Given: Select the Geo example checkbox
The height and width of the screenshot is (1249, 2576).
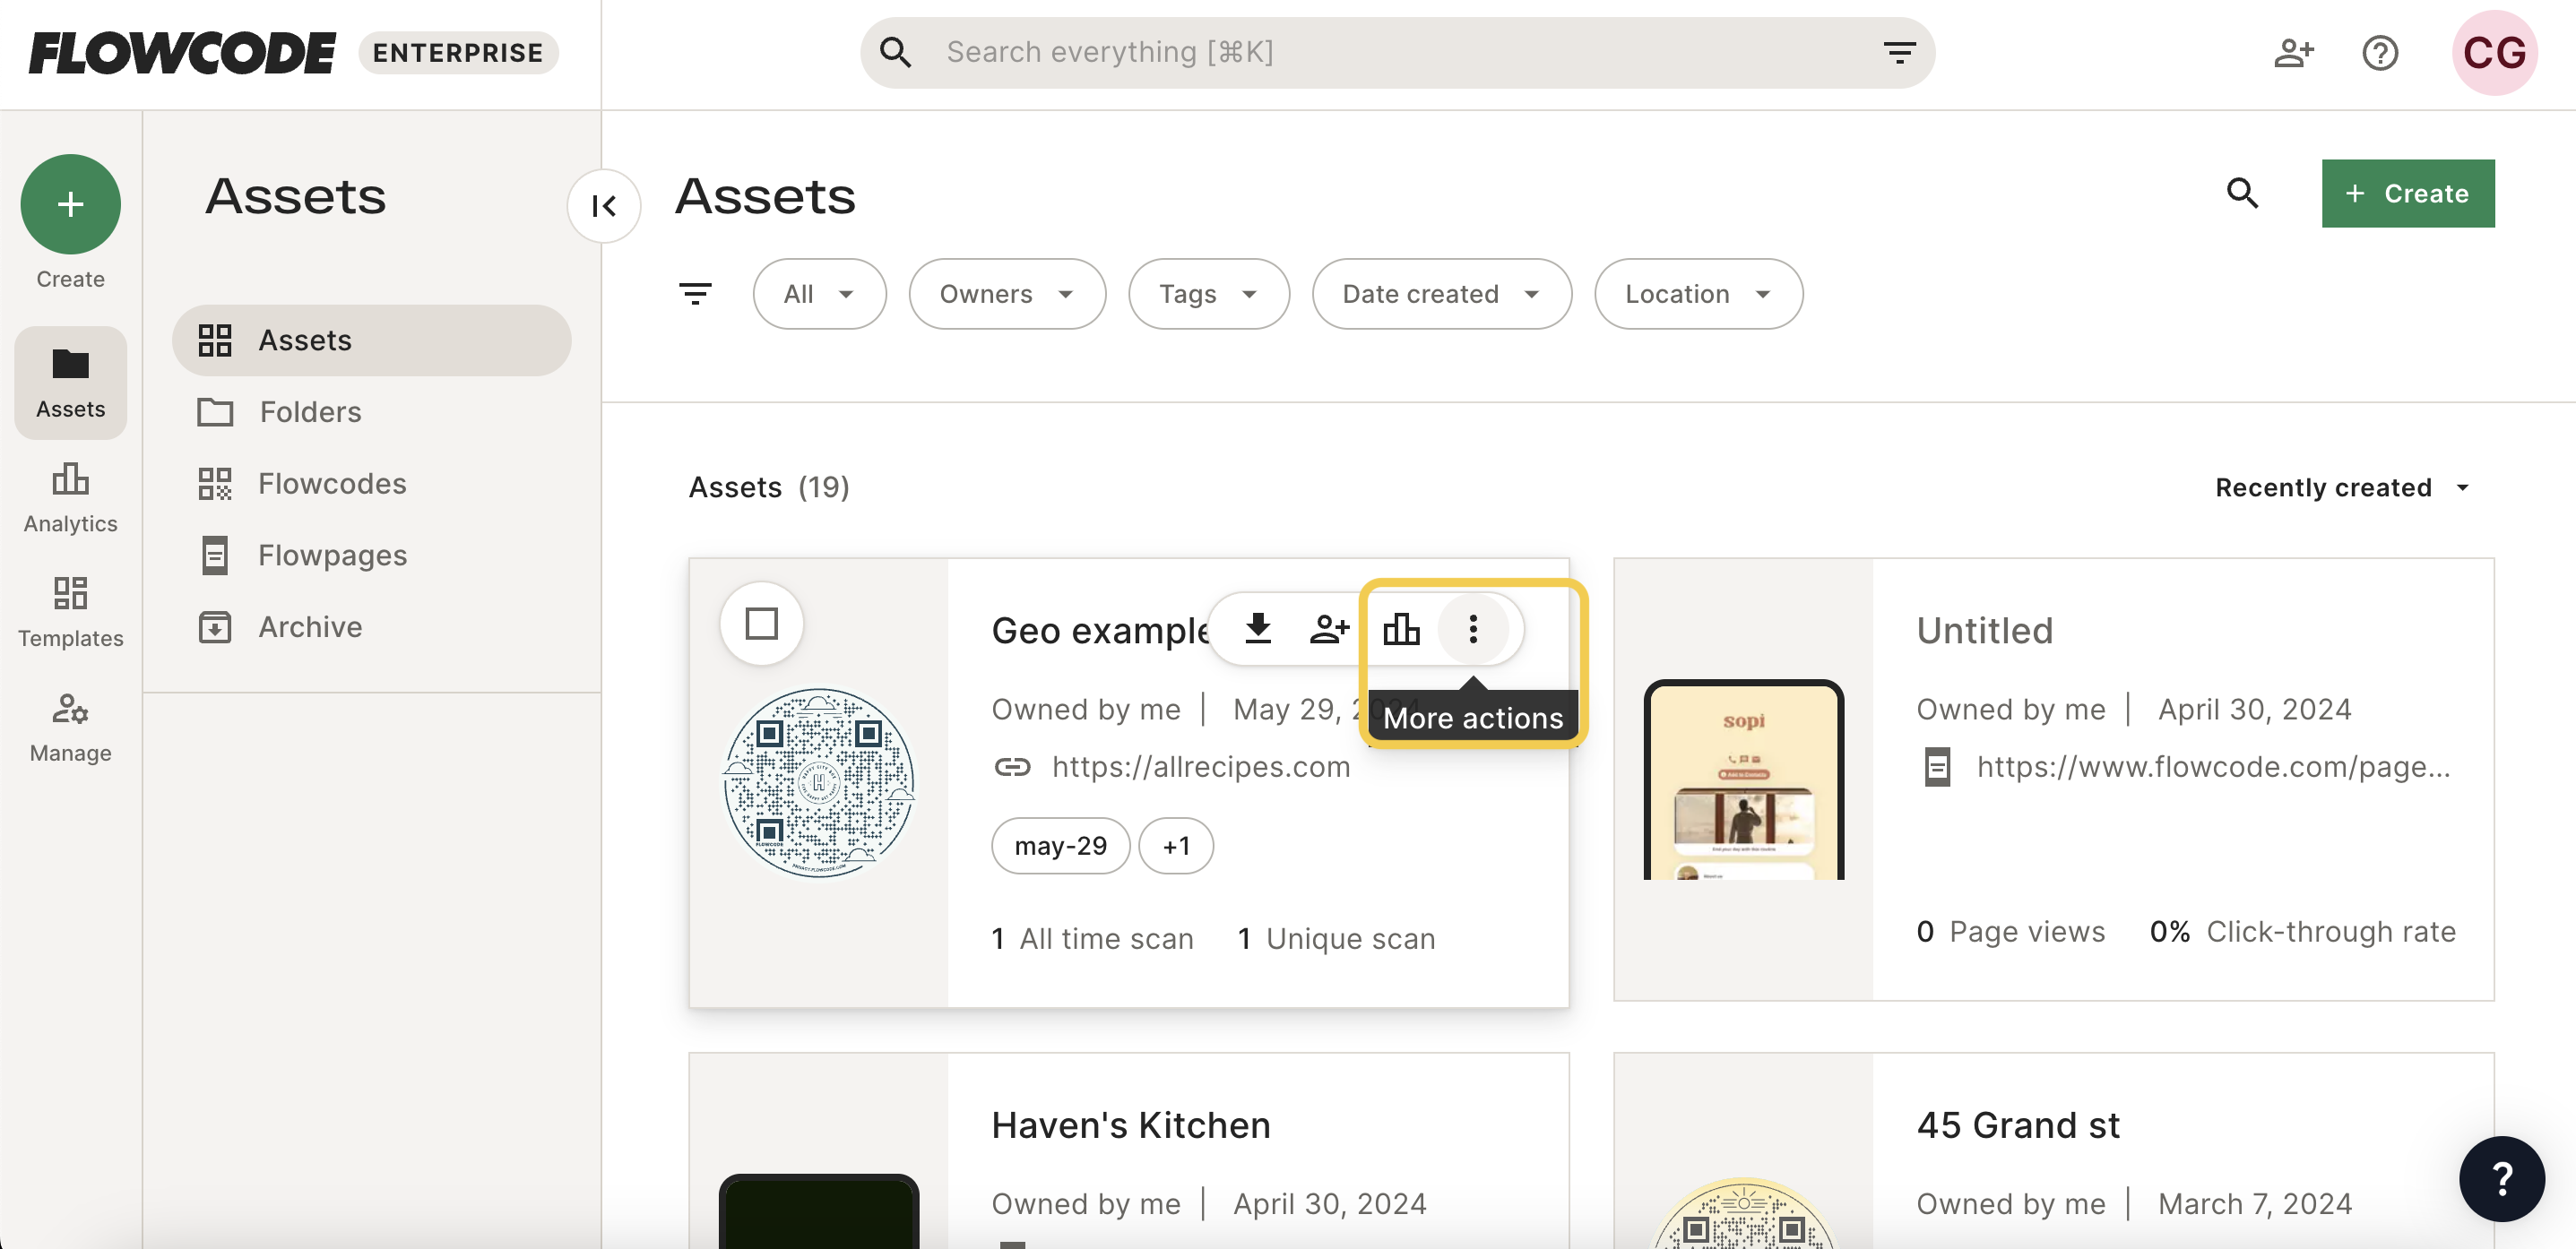Looking at the screenshot, I should tap(762, 624).
